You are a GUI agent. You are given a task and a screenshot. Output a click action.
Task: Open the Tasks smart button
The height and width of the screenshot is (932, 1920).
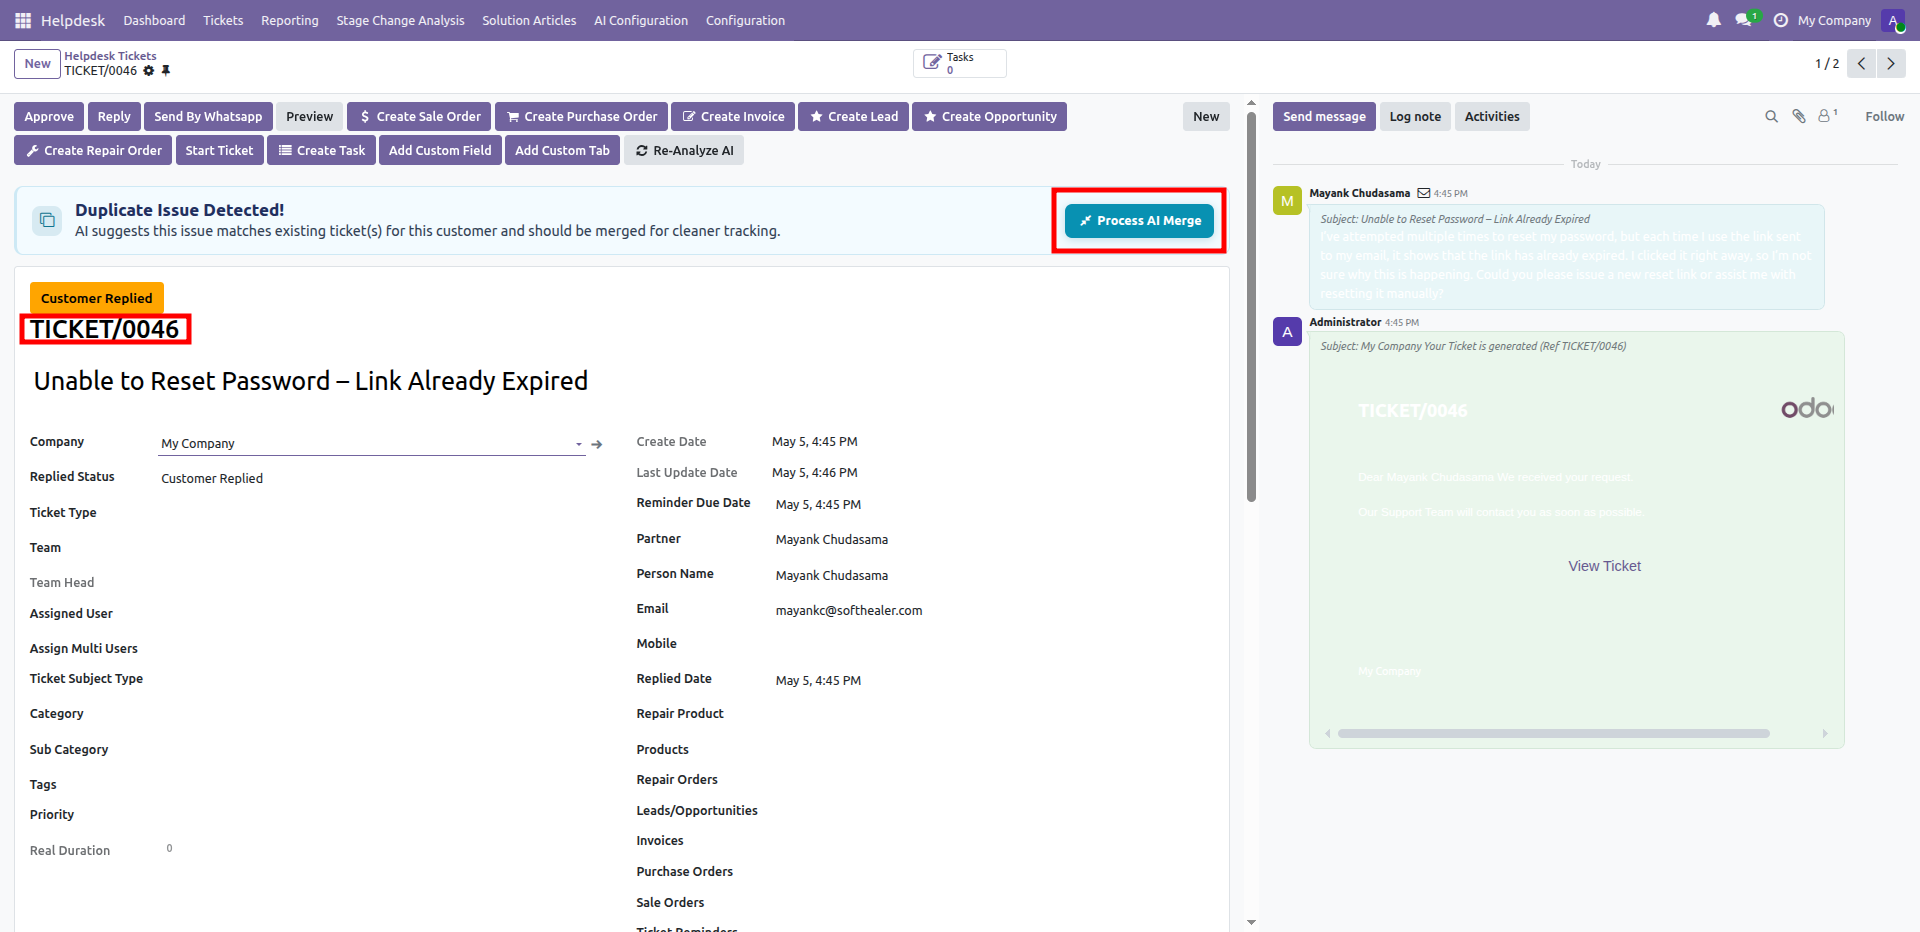959,63
